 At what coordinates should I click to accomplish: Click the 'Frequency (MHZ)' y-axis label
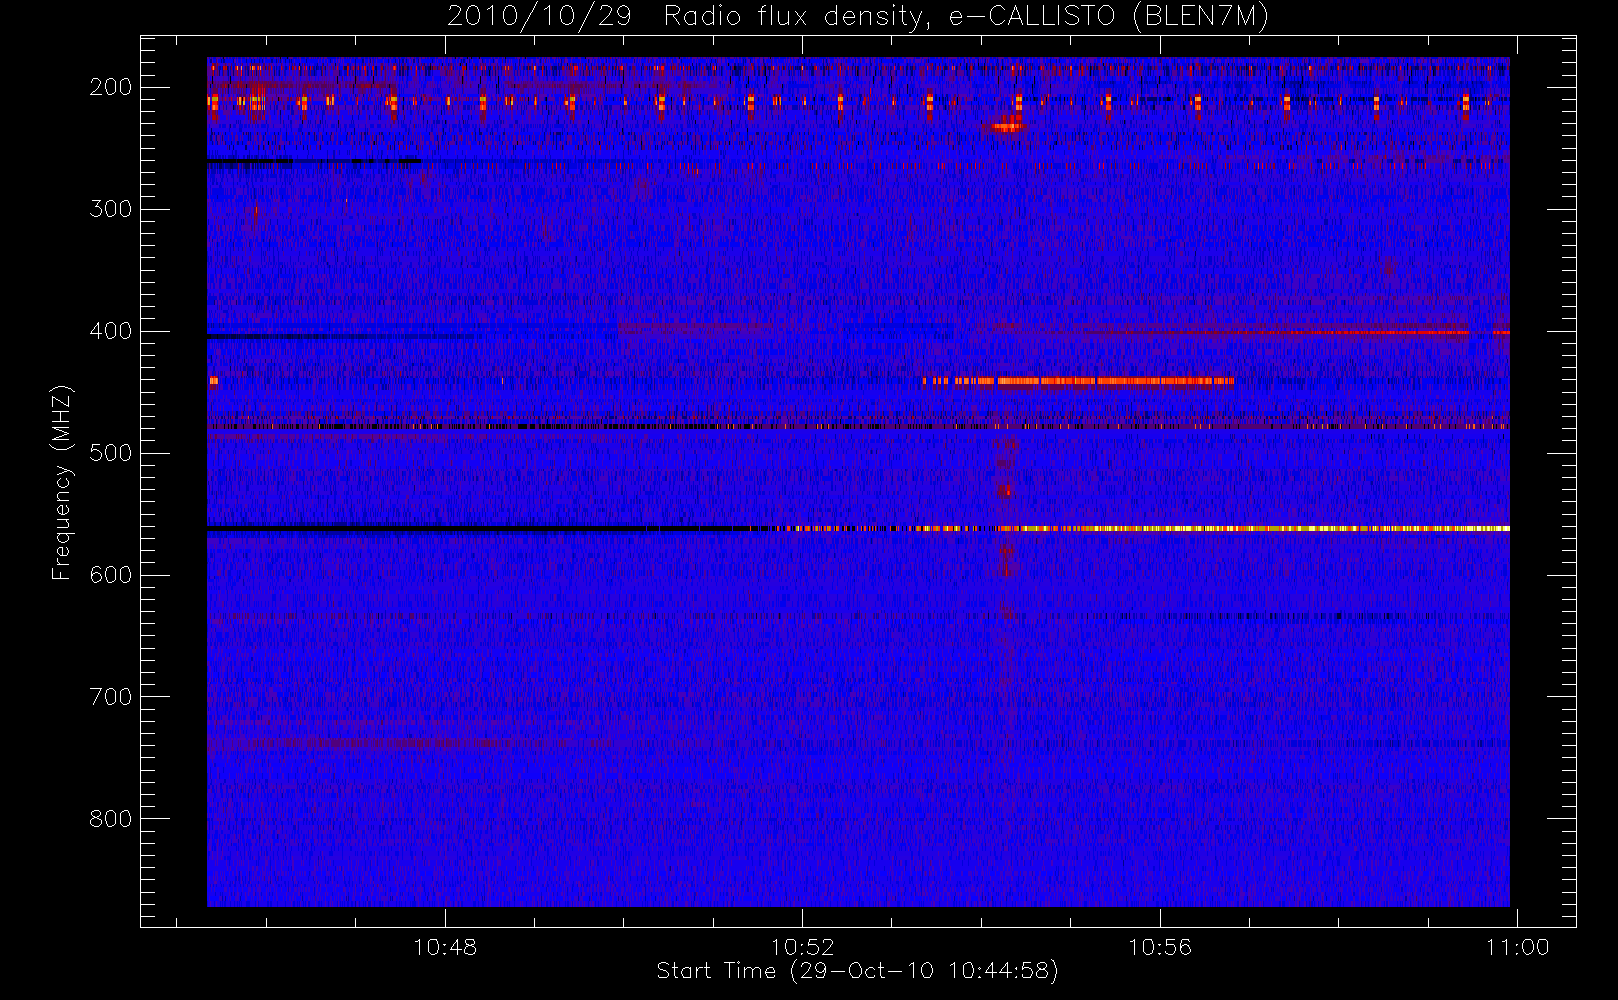point(62,482)
